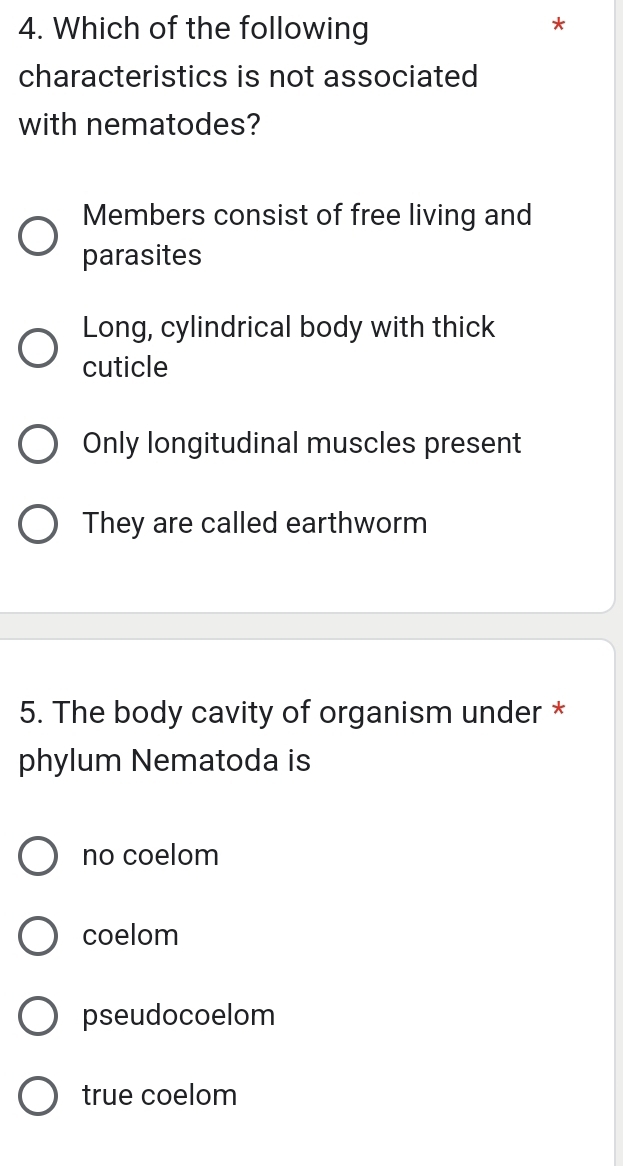
Task: Mark radio circle for "Only longitudinal muscles present"
Action: click(x=39, y=444)
